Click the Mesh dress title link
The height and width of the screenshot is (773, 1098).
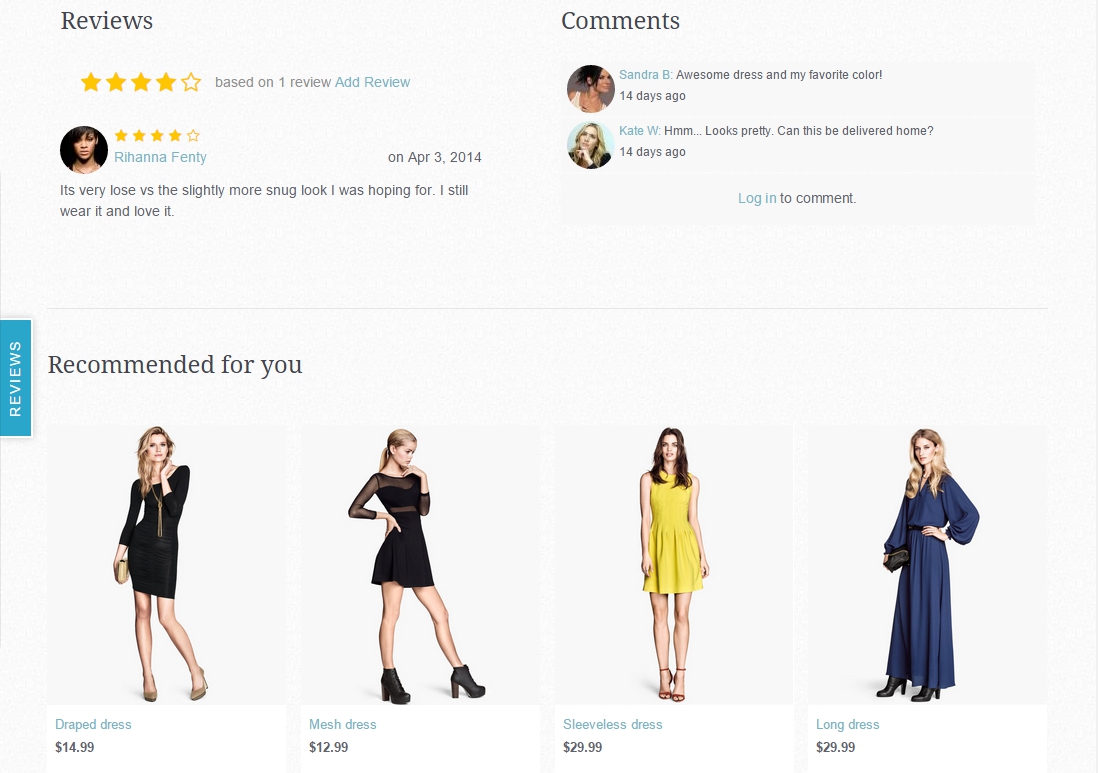click(342, 725)
